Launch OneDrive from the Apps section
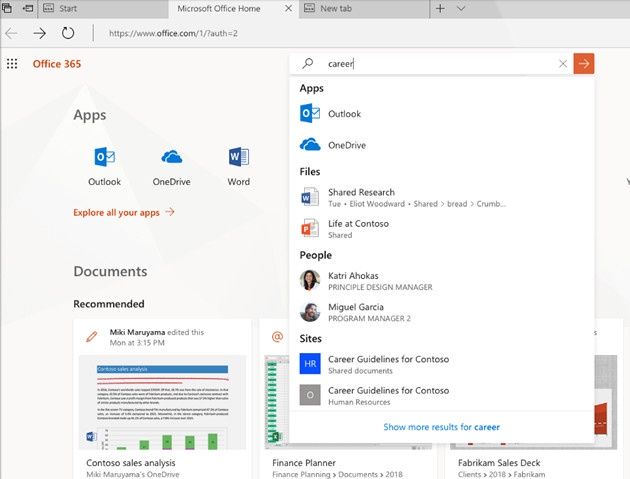This screenshot has width=630, height=479. coord(172,166)
